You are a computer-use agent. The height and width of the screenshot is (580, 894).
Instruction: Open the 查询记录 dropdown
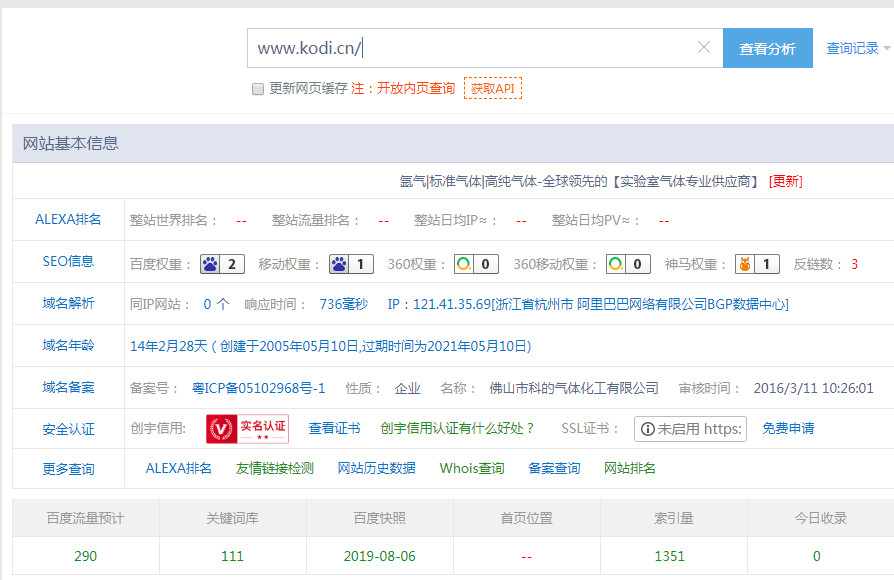pos(857,48)
